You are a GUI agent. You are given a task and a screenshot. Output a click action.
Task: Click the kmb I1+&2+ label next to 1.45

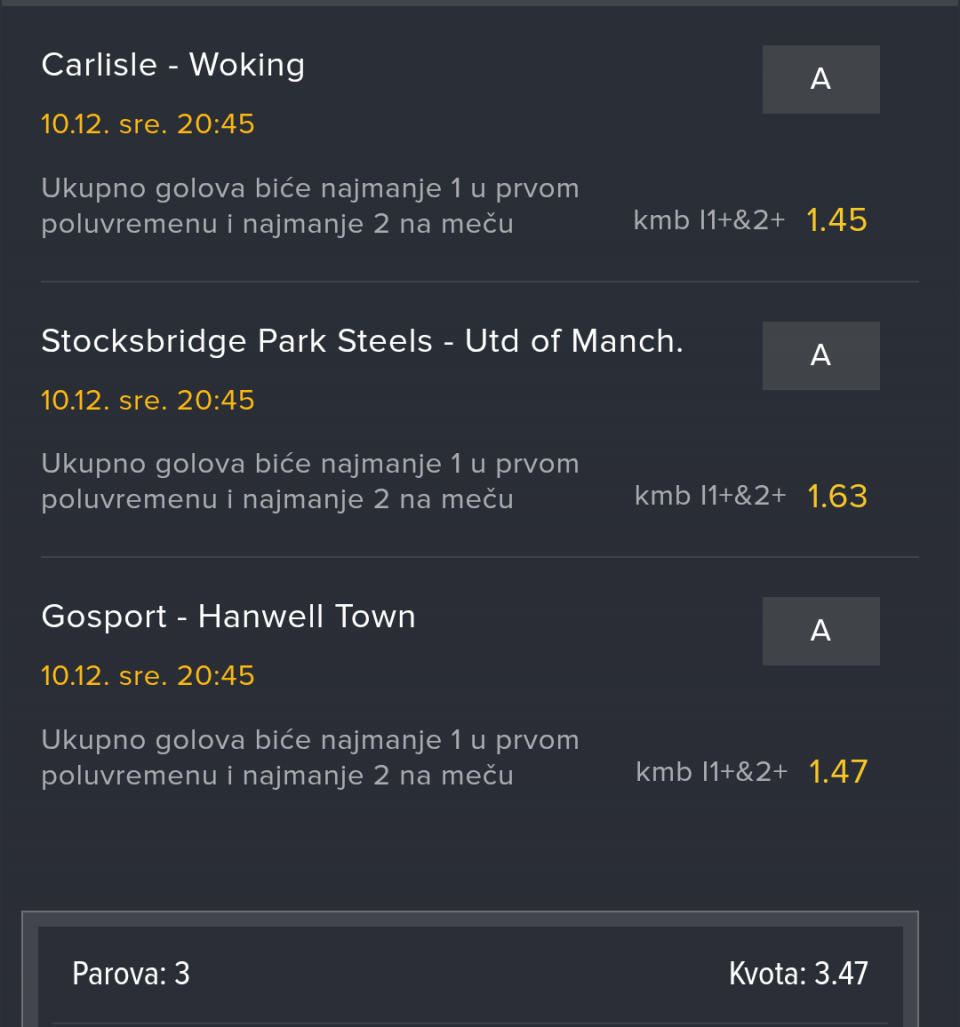click(710, 220)
